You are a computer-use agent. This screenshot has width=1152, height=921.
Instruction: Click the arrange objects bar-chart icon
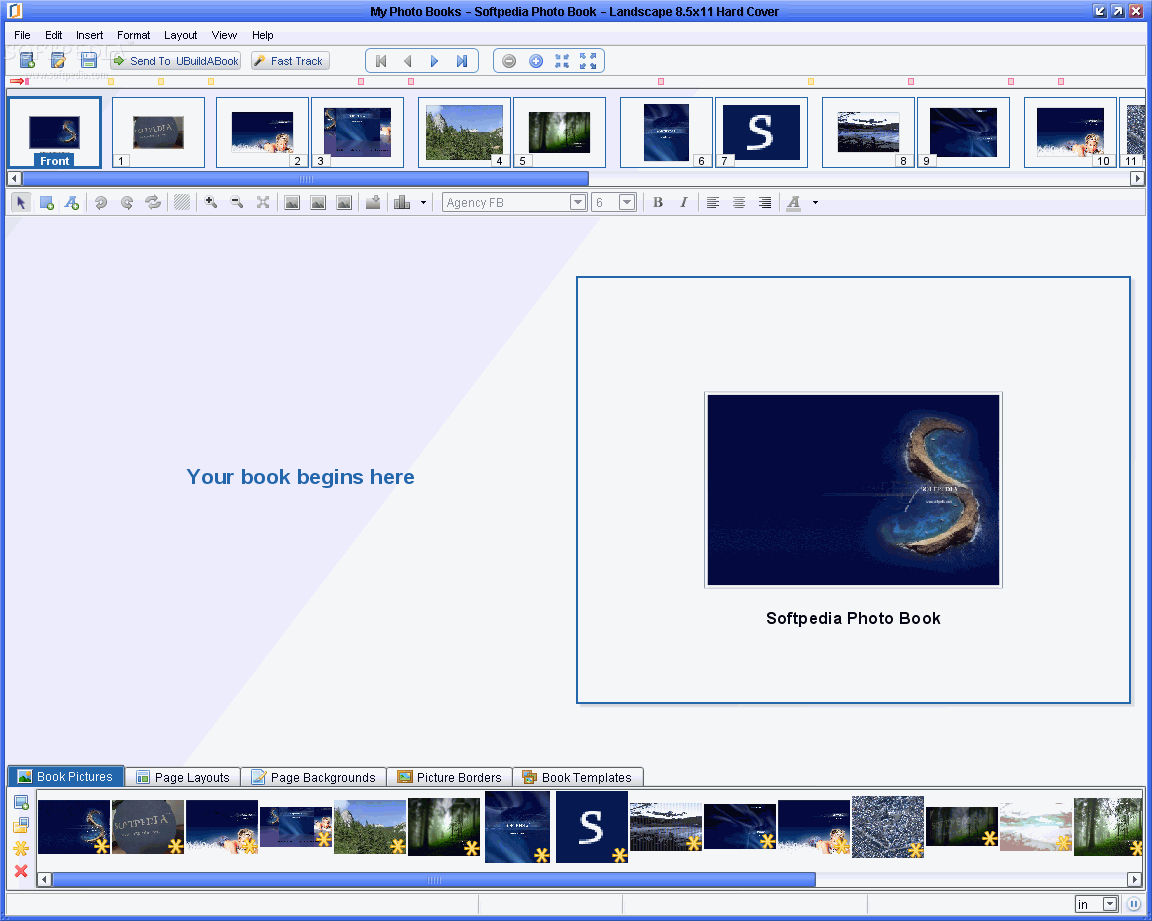pos(402,203)
